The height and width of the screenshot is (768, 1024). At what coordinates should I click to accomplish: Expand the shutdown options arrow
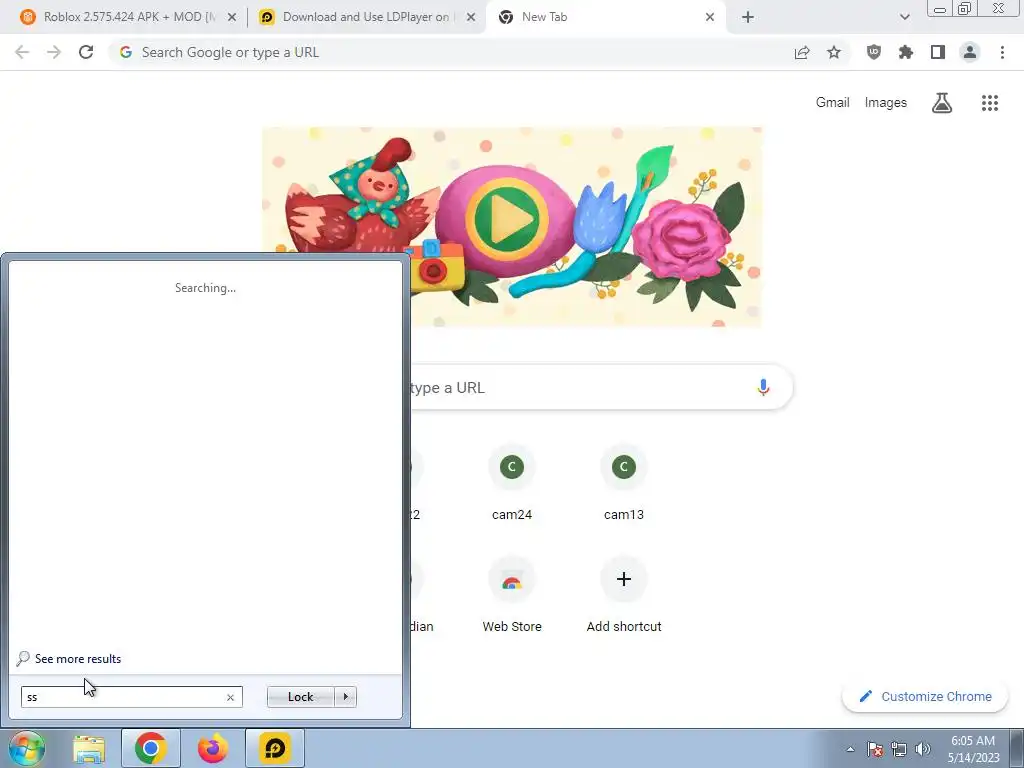click(x=345, y=697)
